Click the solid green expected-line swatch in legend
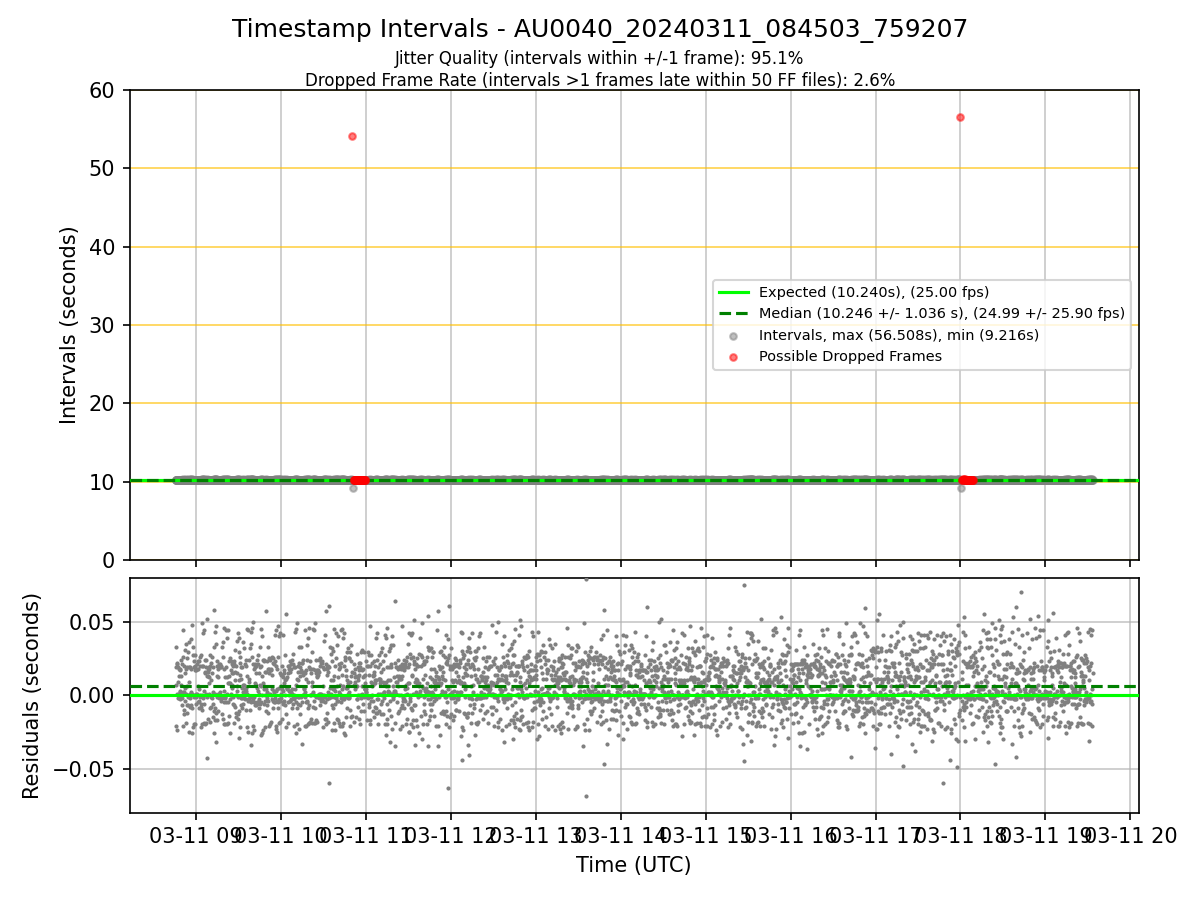 734,292
